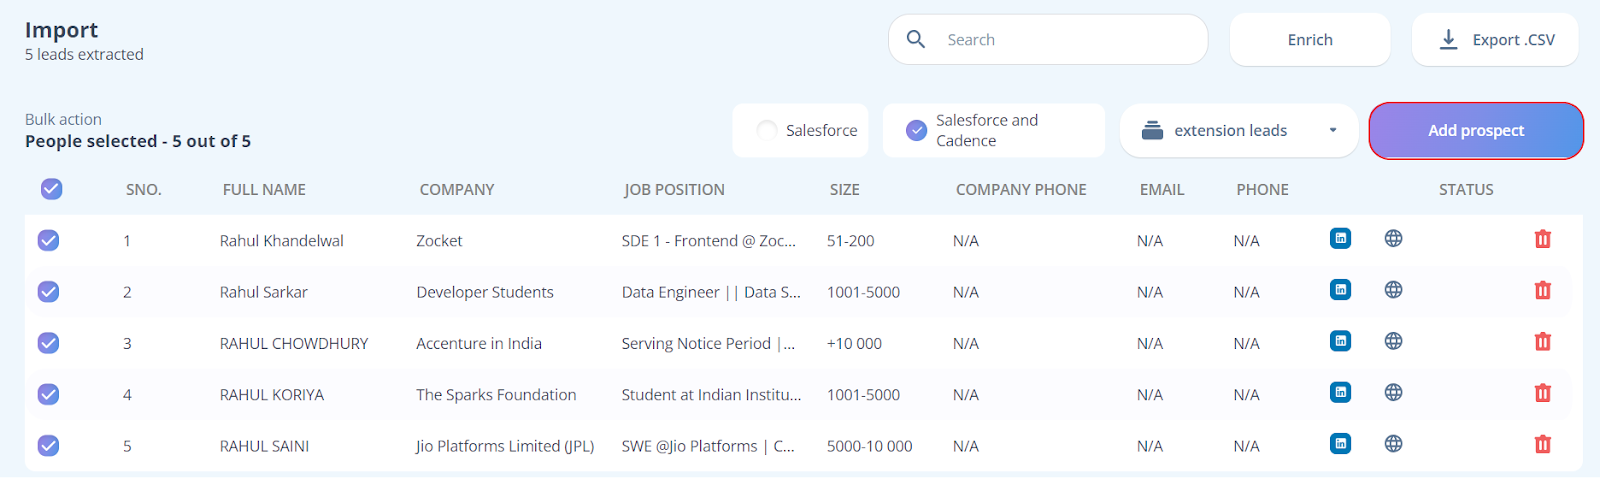Open LinkedIn profile for RAHUL CHOWDHURY
The width and height of the screenshot is (1600, 491).
coord(1340,341)
